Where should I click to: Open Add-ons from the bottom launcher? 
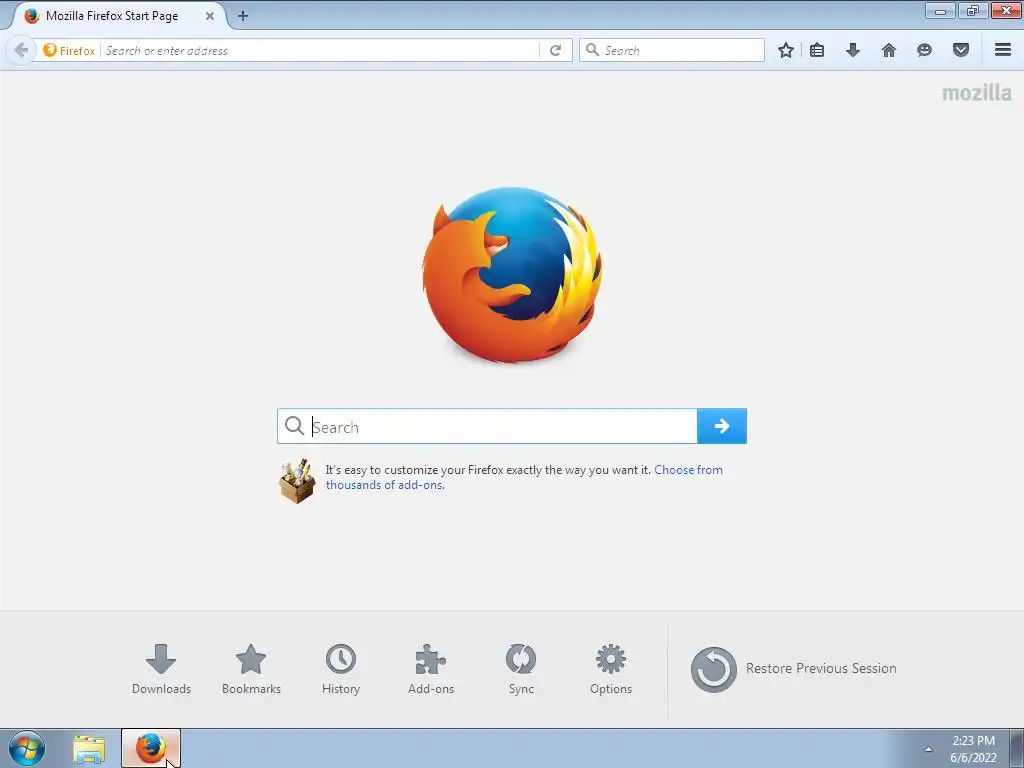431,669
